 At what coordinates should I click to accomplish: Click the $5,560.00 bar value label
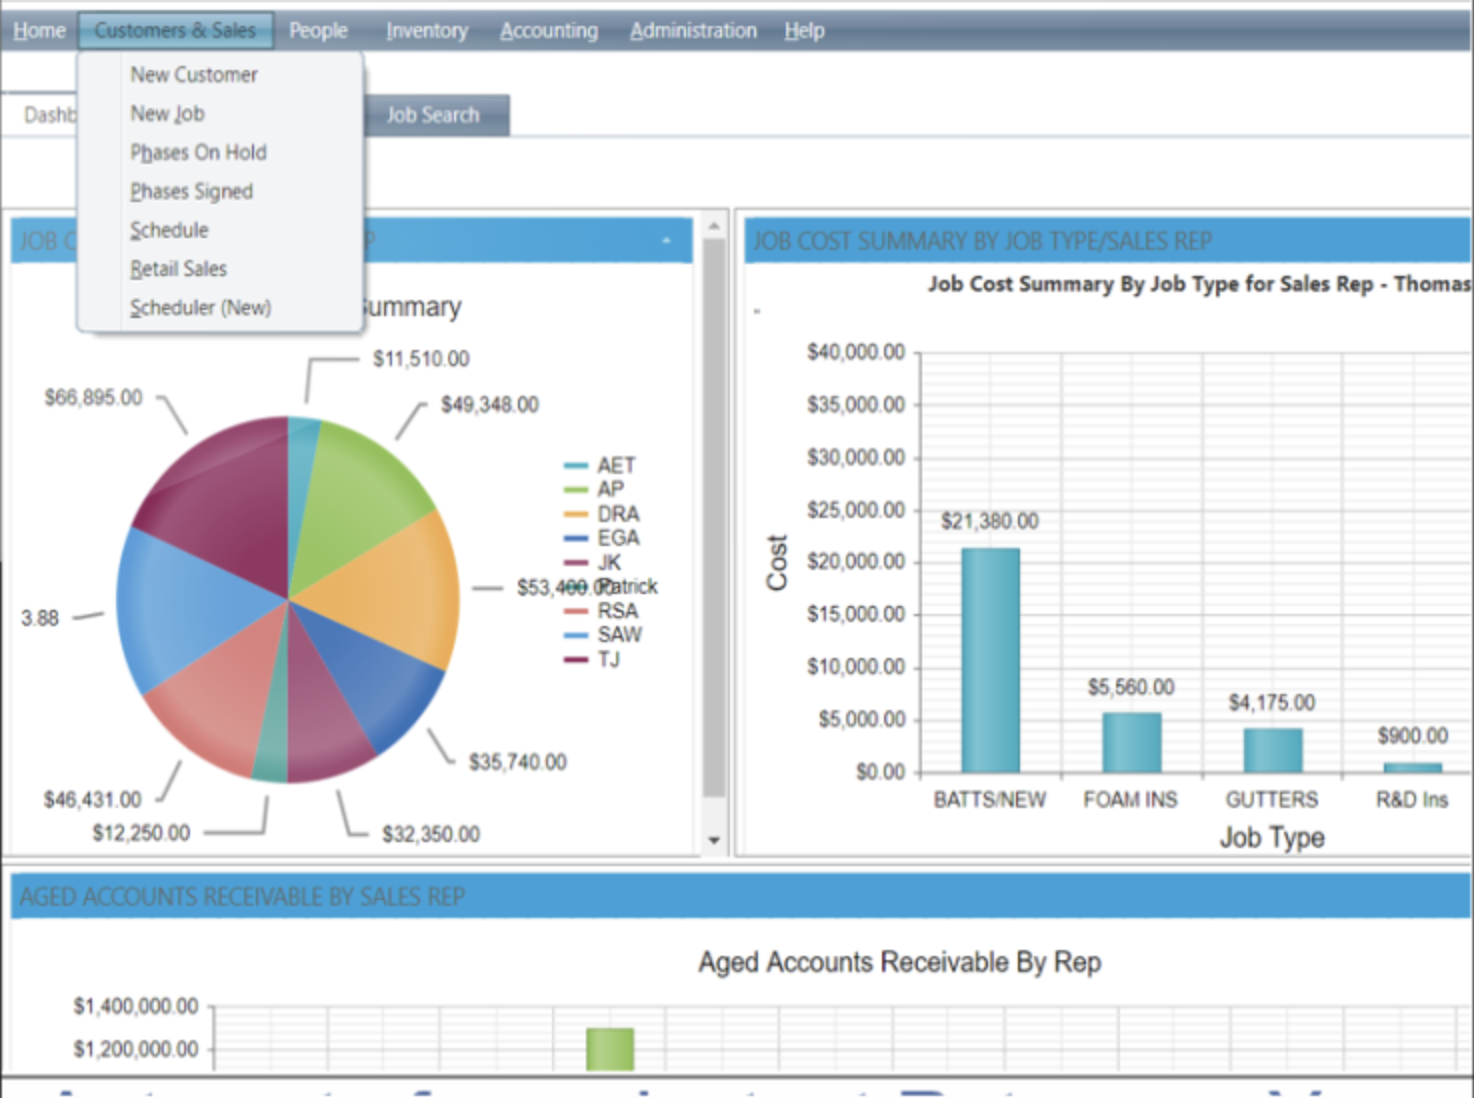(1131, 687)
